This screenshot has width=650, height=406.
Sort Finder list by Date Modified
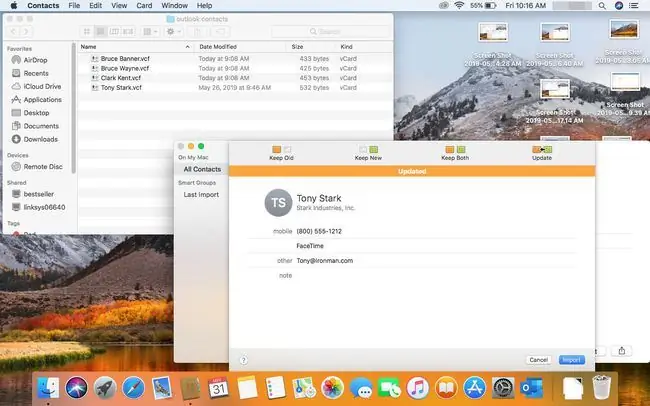[x=240, y=47]
